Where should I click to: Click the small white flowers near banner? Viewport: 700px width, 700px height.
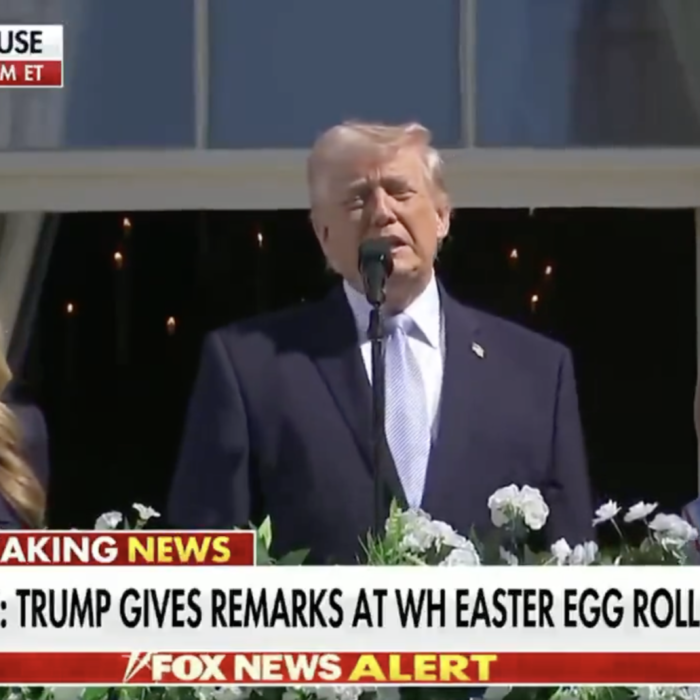pos(127,517)
